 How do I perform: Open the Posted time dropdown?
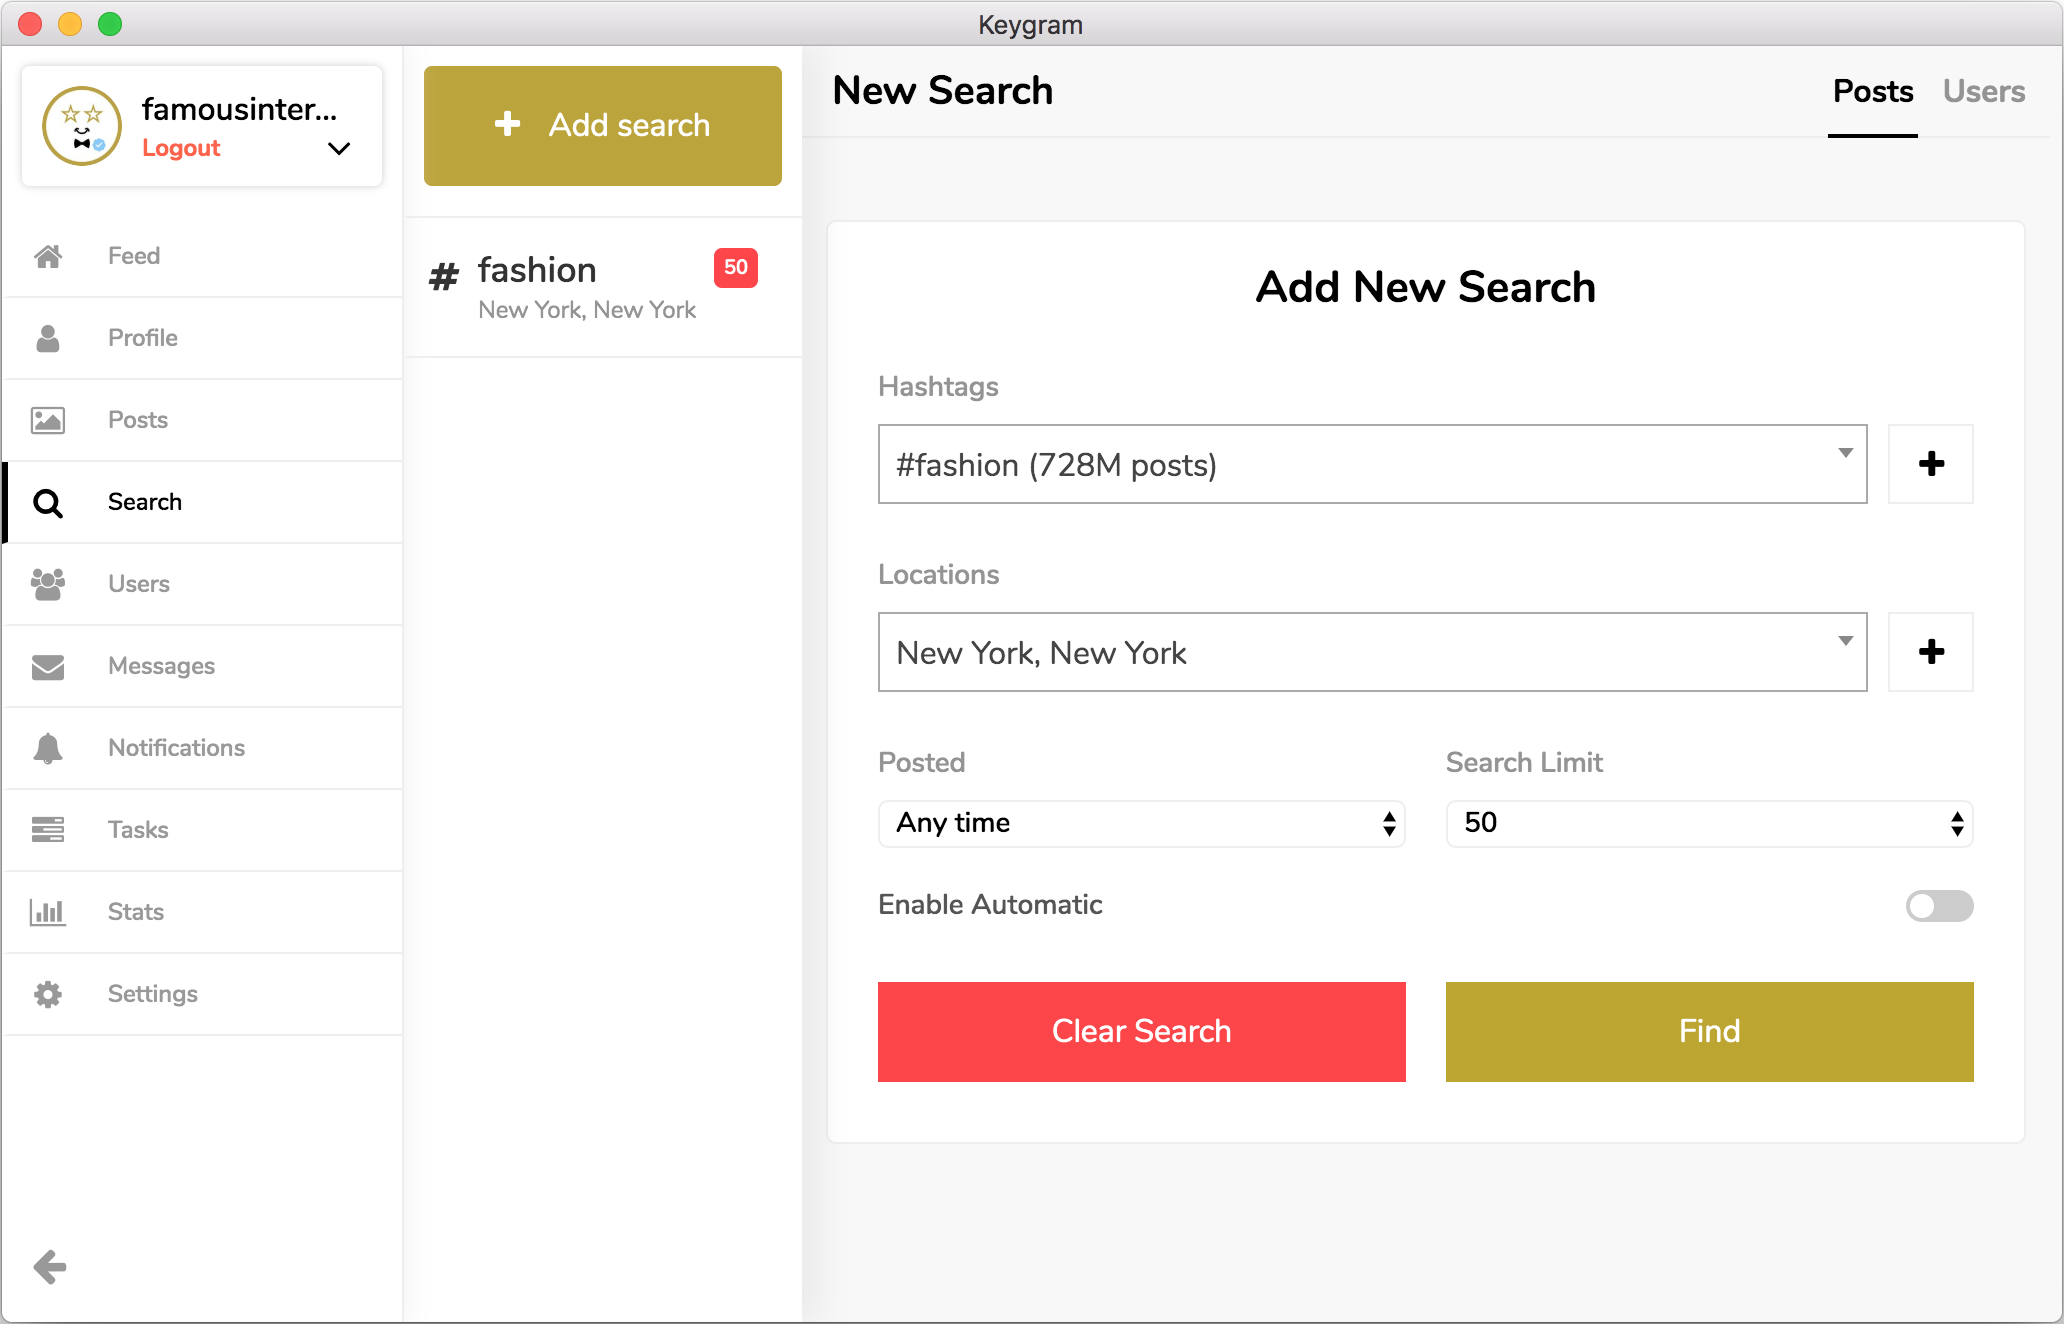1141,824
